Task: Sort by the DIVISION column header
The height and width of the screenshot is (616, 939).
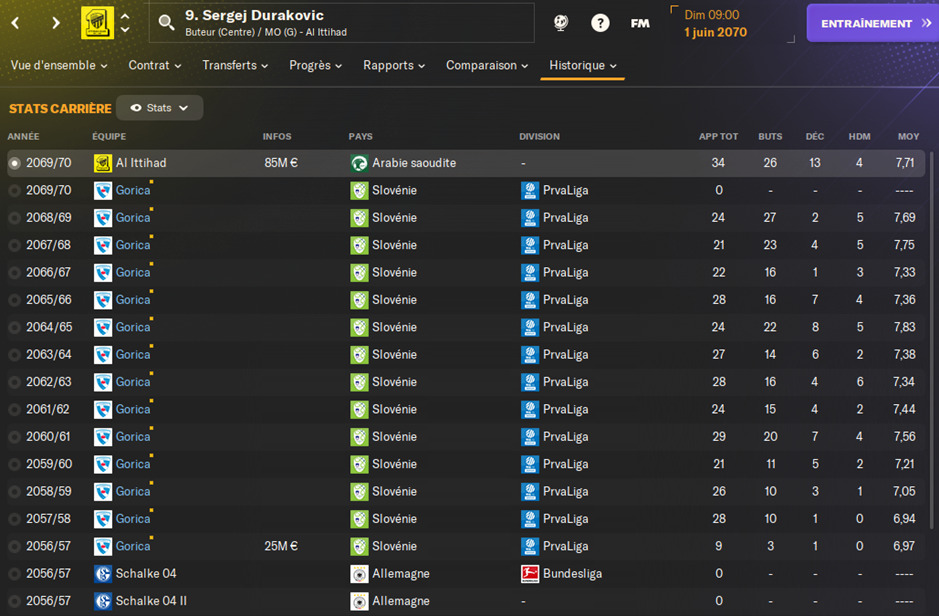Action: point(540,136)
